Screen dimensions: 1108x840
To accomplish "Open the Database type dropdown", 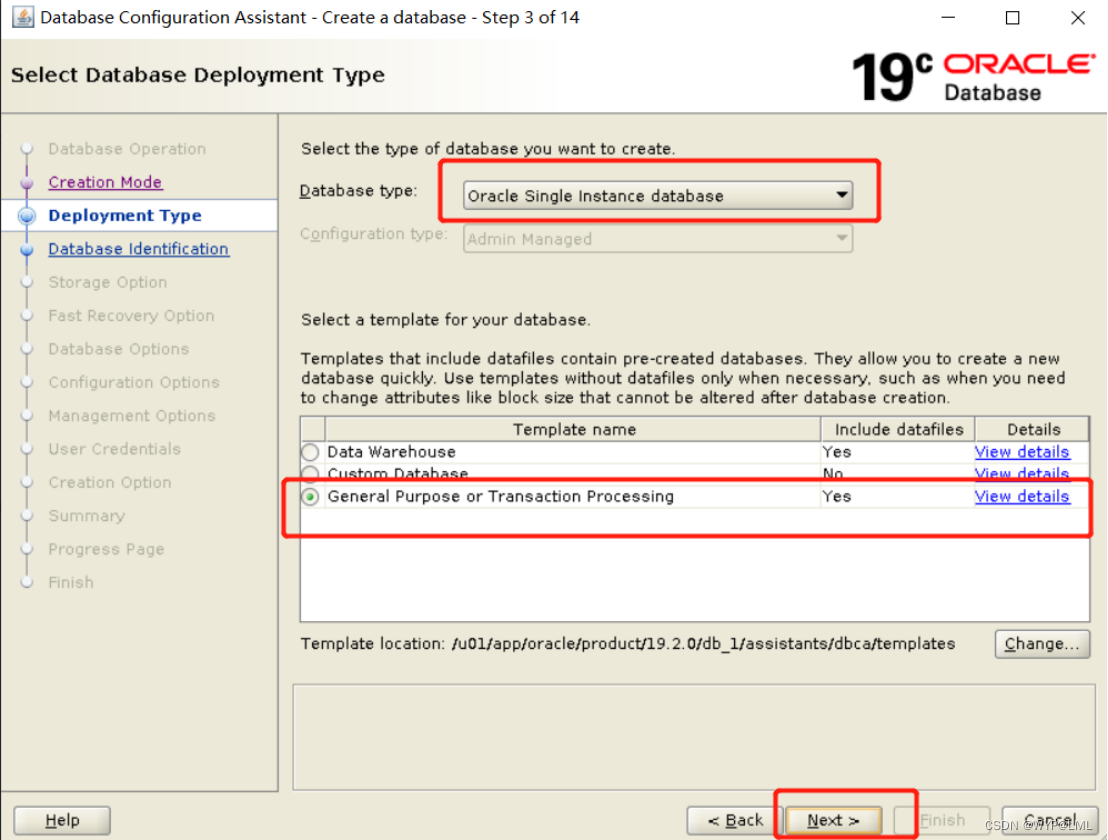I will (x=657, y=196).
